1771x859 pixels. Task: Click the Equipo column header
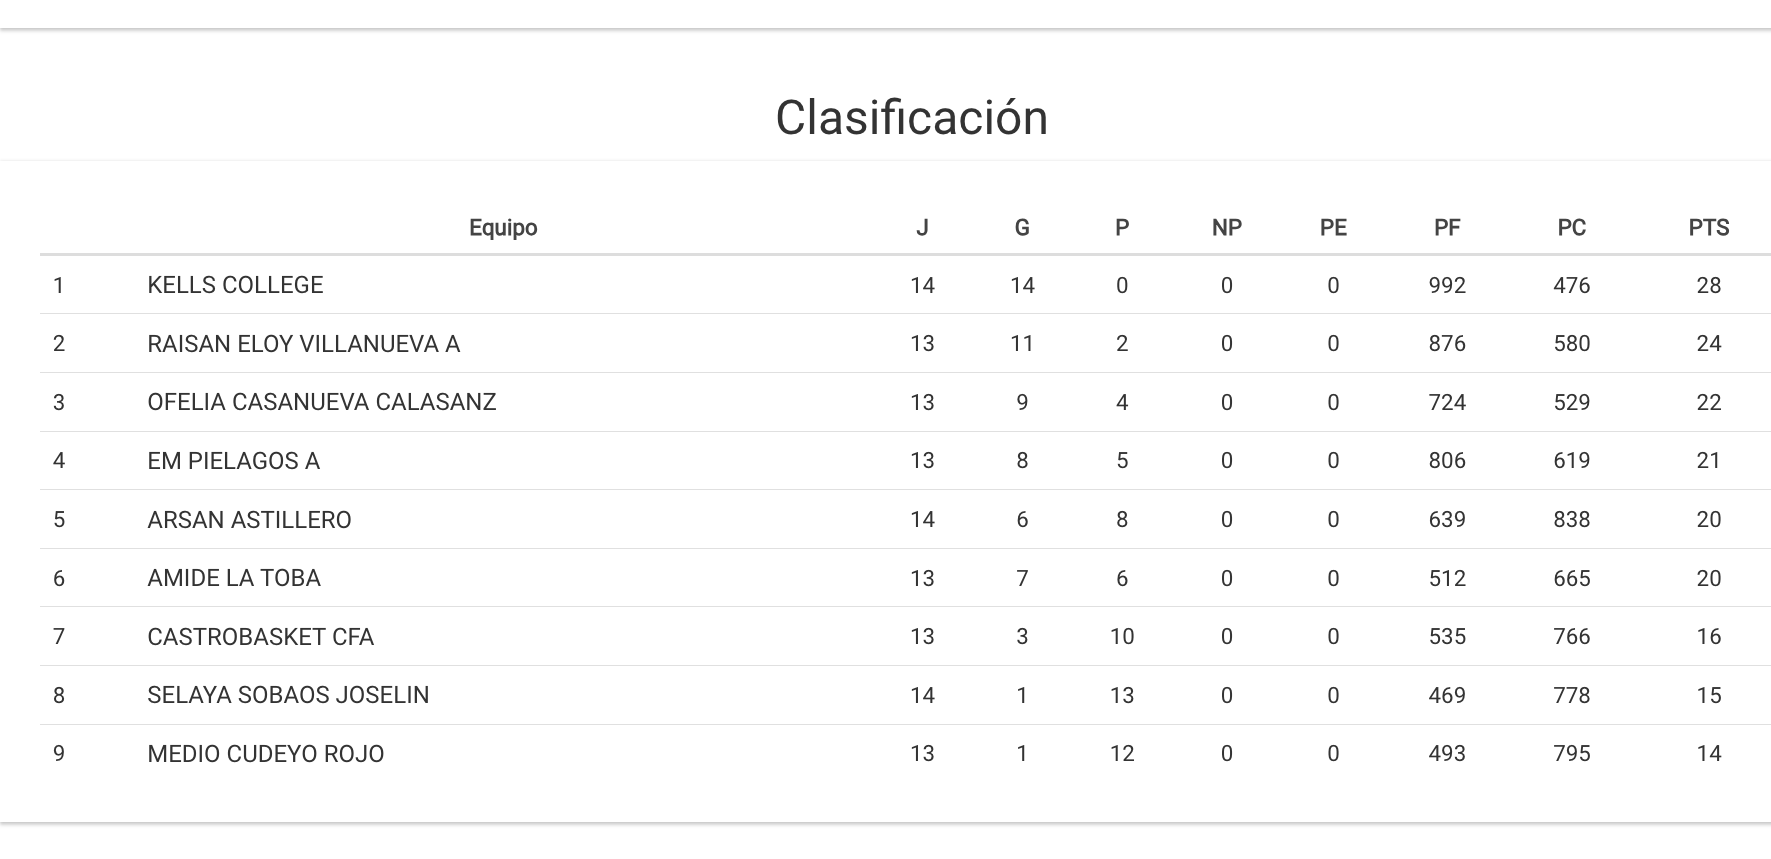click(x=503, y=228)
